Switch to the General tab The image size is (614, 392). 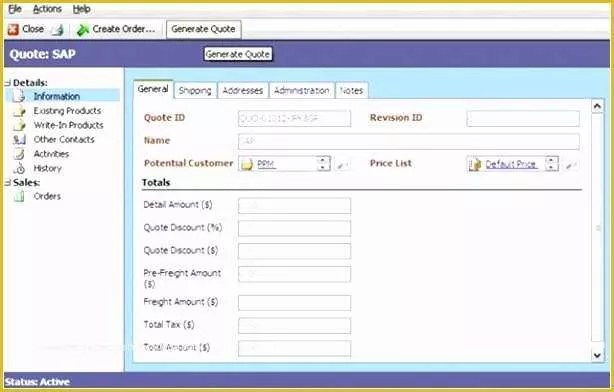[x=153, y=89]
